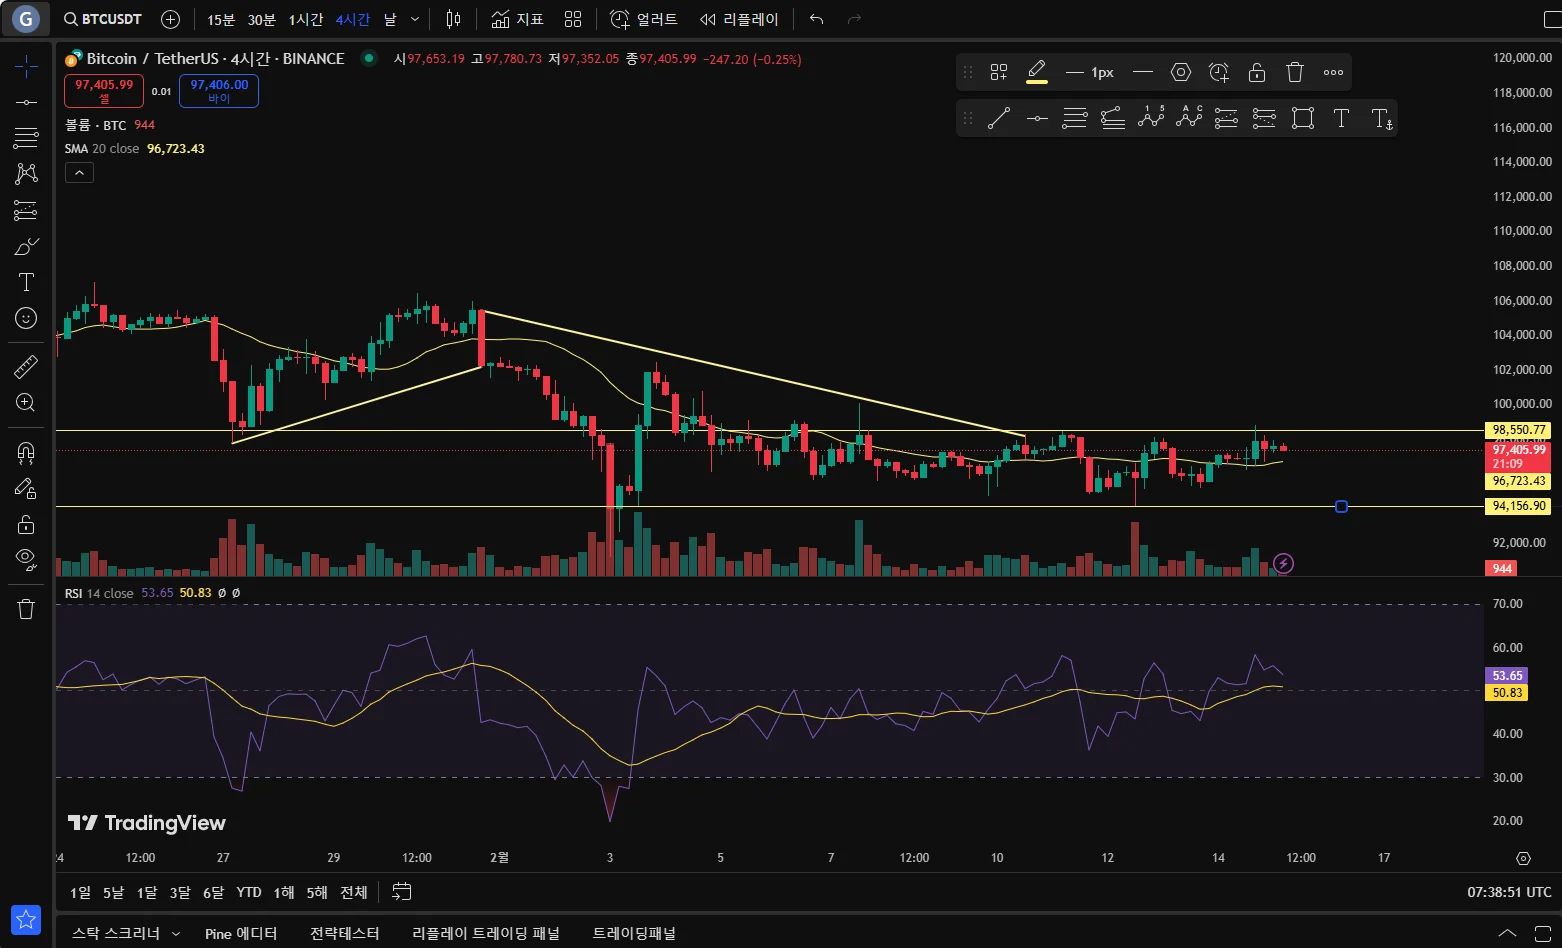Image resolution: width=1562 pixels, height=948 pixels.
Task: Open the indicator templates grid icon
Action: [x=573, y=19]
